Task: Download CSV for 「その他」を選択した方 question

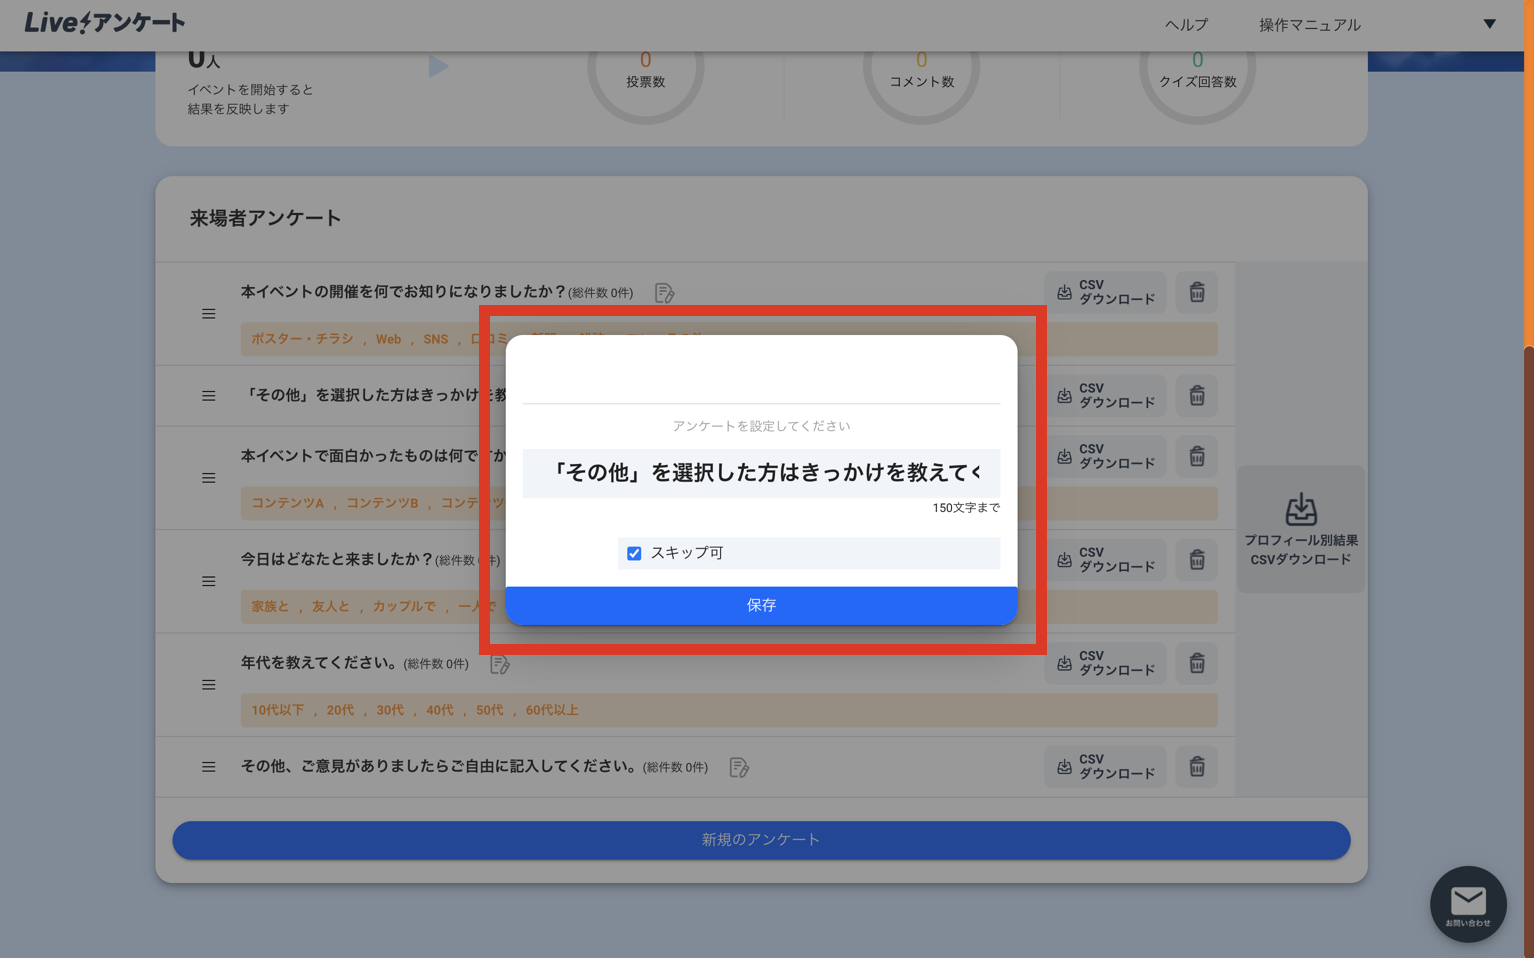Action: point(1105,396)
